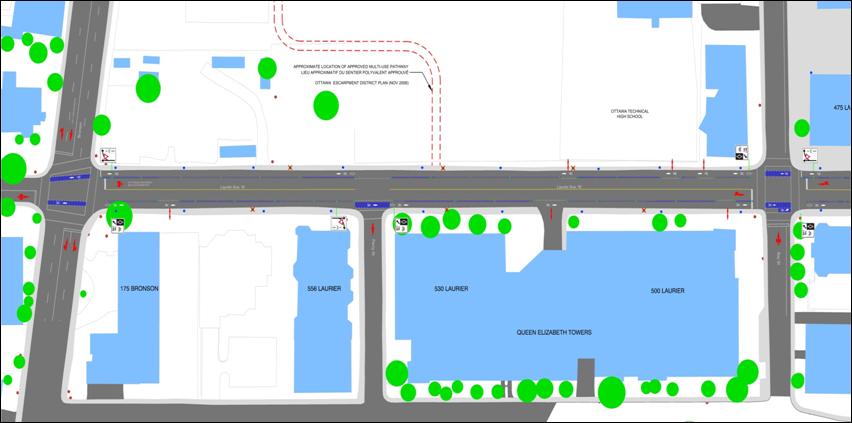The image size is (852, 423).
Task: Select the triangle sign symbol below the 475 building
Action: [810, 155]
